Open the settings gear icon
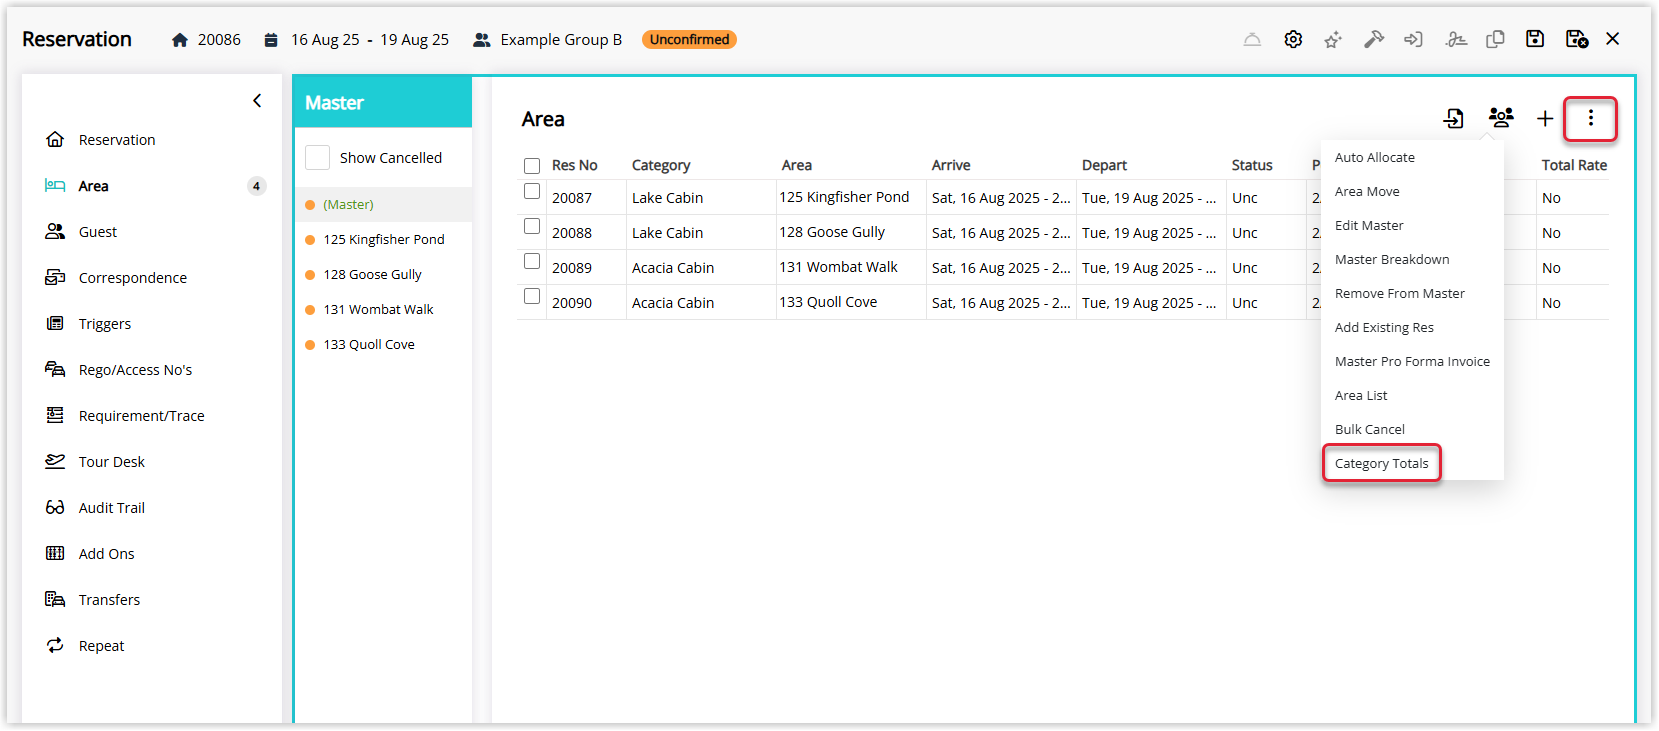Viewport: 1659px width, 731px height. click(x=1293, y=39)
